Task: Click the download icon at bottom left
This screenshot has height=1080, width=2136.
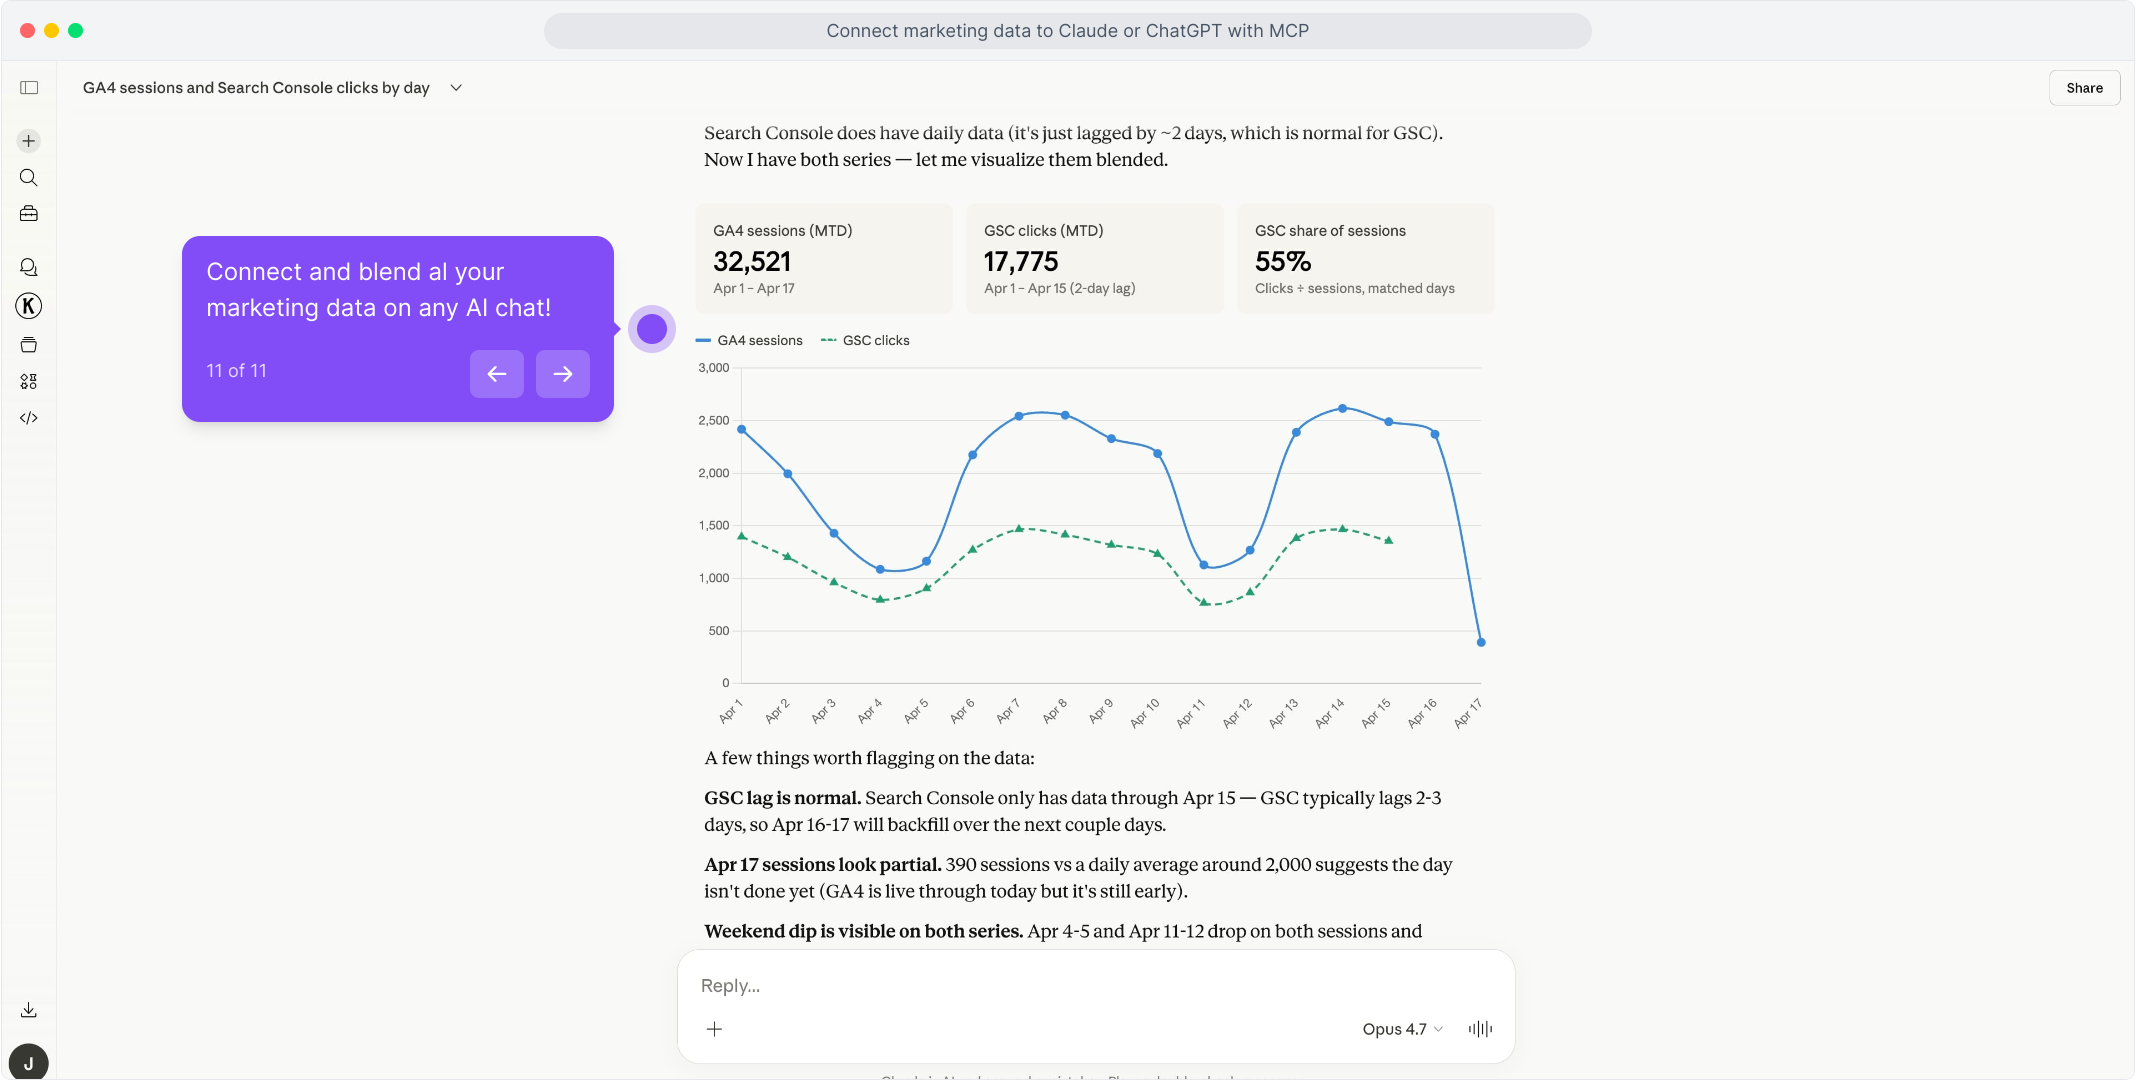Action: pyautogui.click(x=28, y=1009)
